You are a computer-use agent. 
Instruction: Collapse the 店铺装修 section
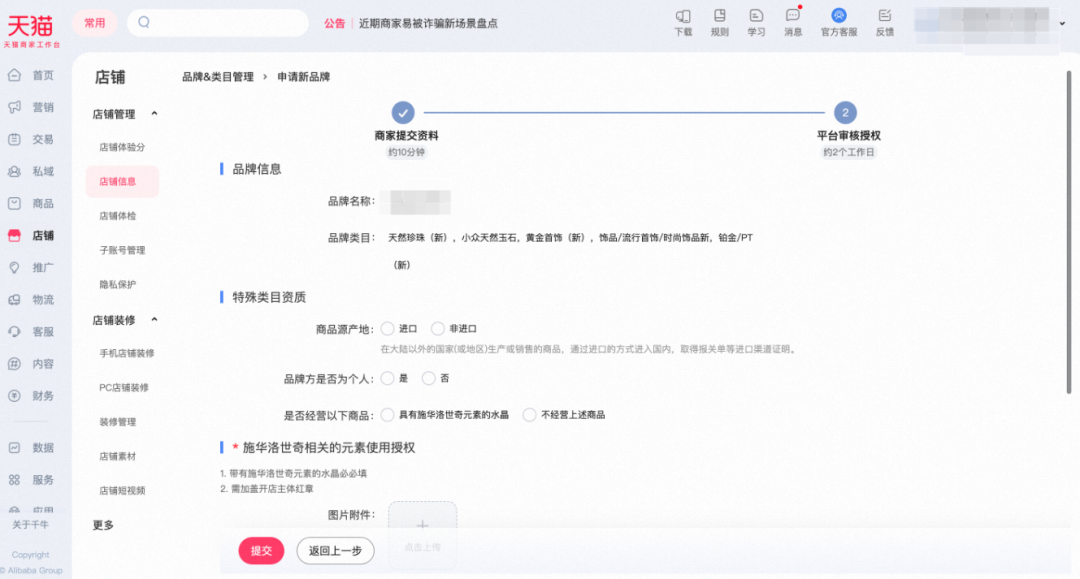(x=154, y=320)
